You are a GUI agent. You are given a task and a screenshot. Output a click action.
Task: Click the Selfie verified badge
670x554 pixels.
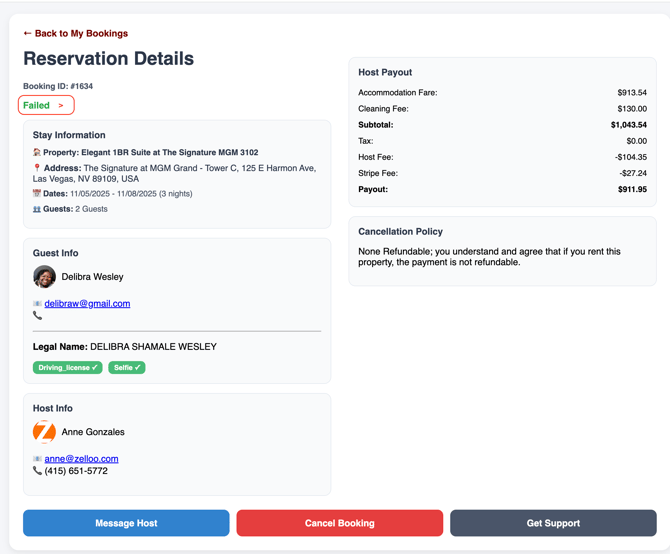[x=126, y=368]
